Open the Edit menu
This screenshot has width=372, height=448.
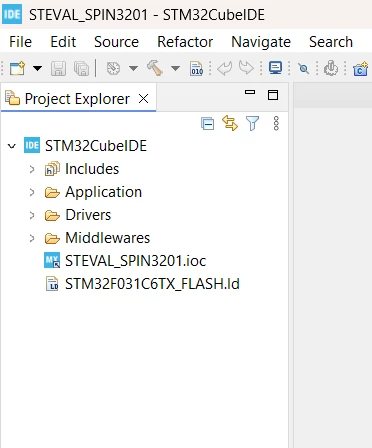(x=63, y=42)
